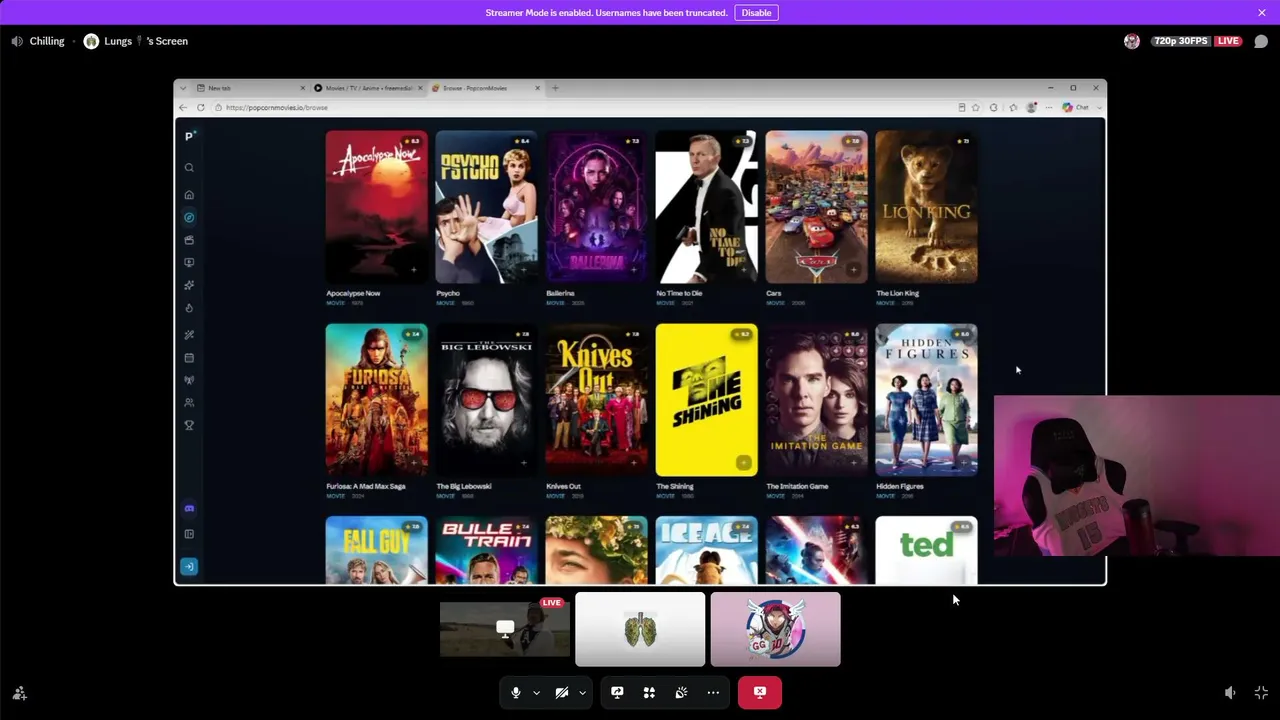Open the Knives Out poster

tap(596, 400)
